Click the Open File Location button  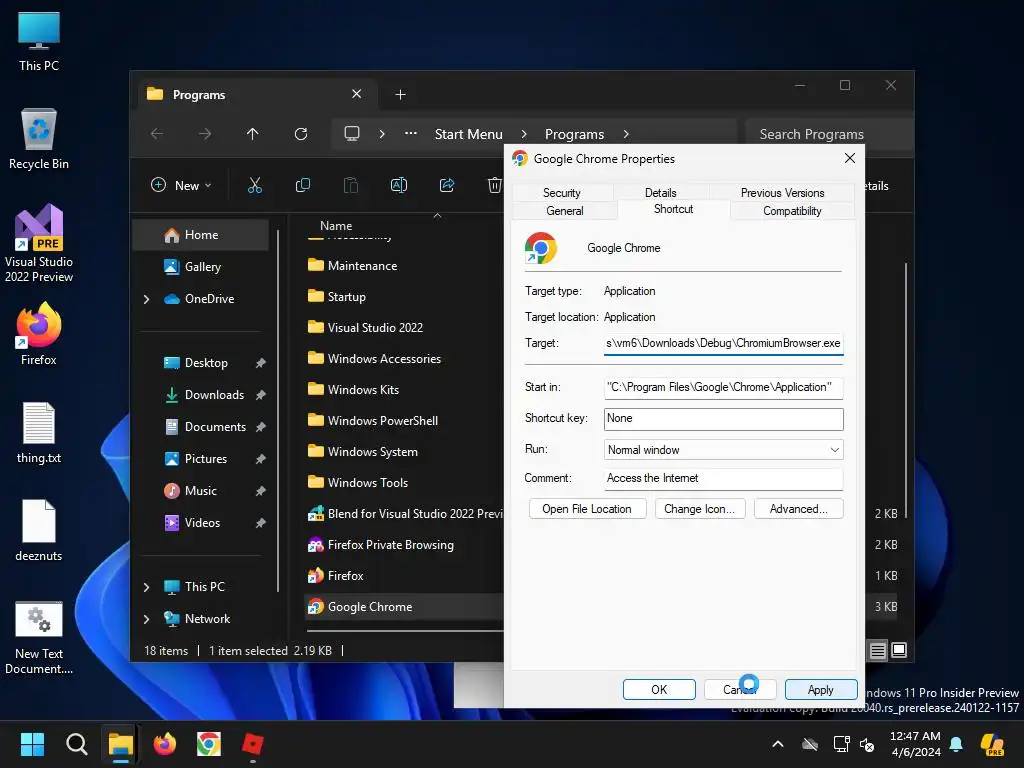click(587, 509)
